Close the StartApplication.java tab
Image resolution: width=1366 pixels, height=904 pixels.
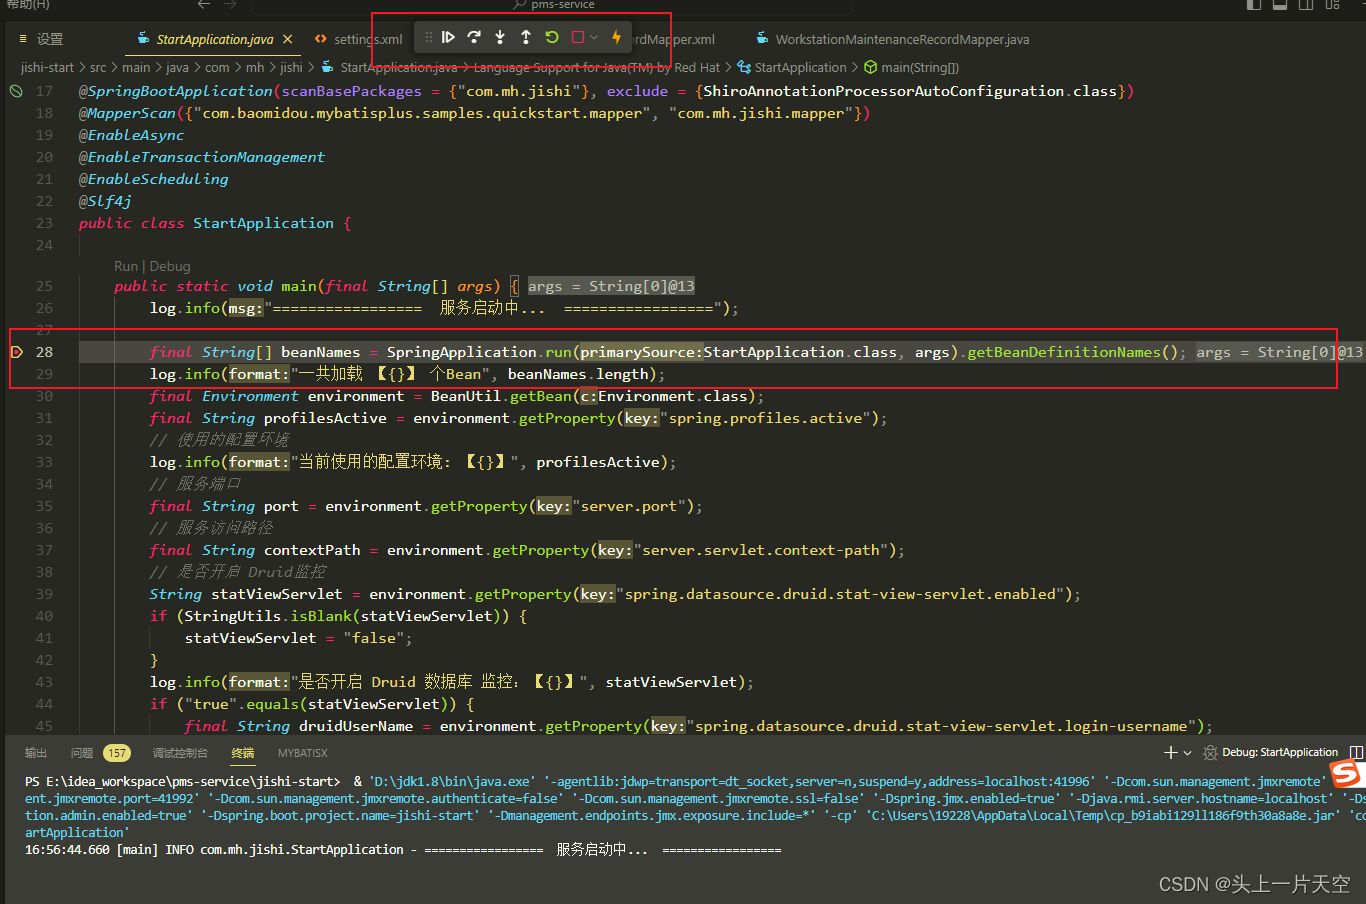[x=288, y=39]
